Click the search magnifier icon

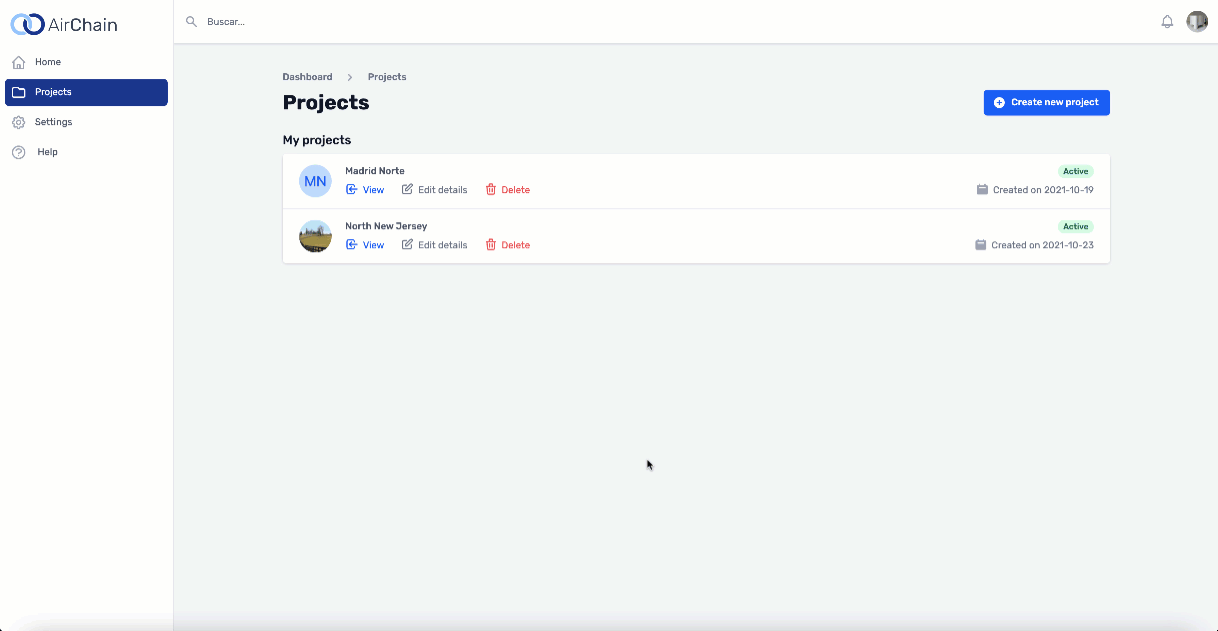191,21
